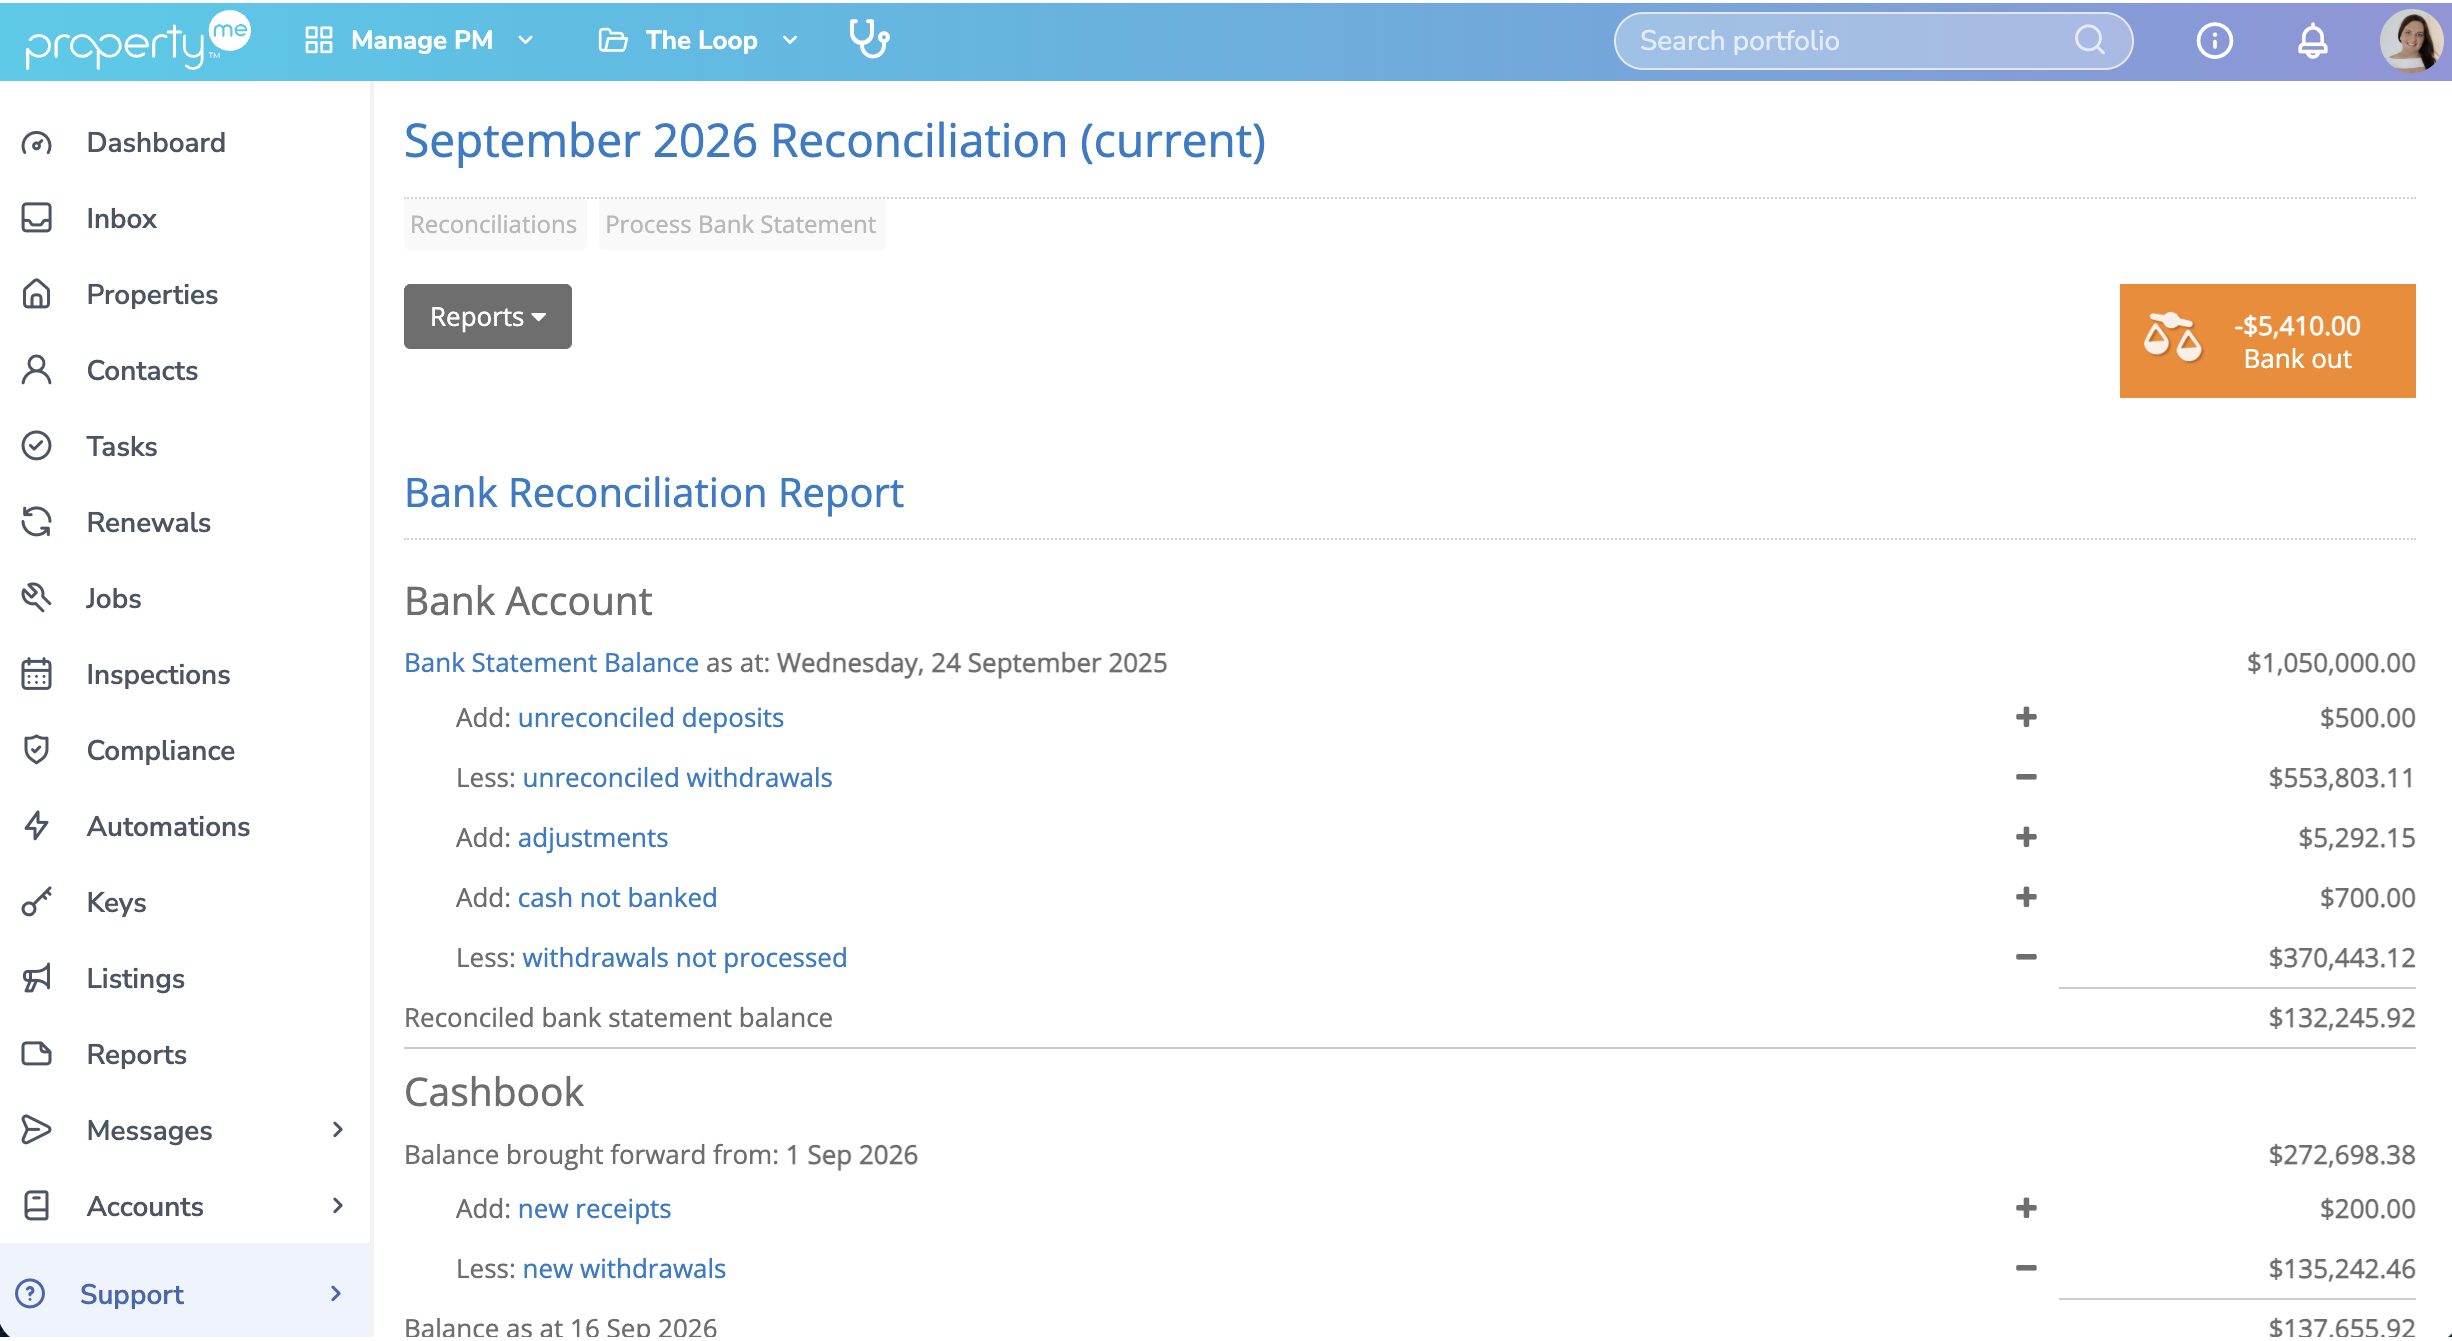Open the unreconciled deposits link
The width and height of the screenshot is (2452, 1341).
(650, 718)
